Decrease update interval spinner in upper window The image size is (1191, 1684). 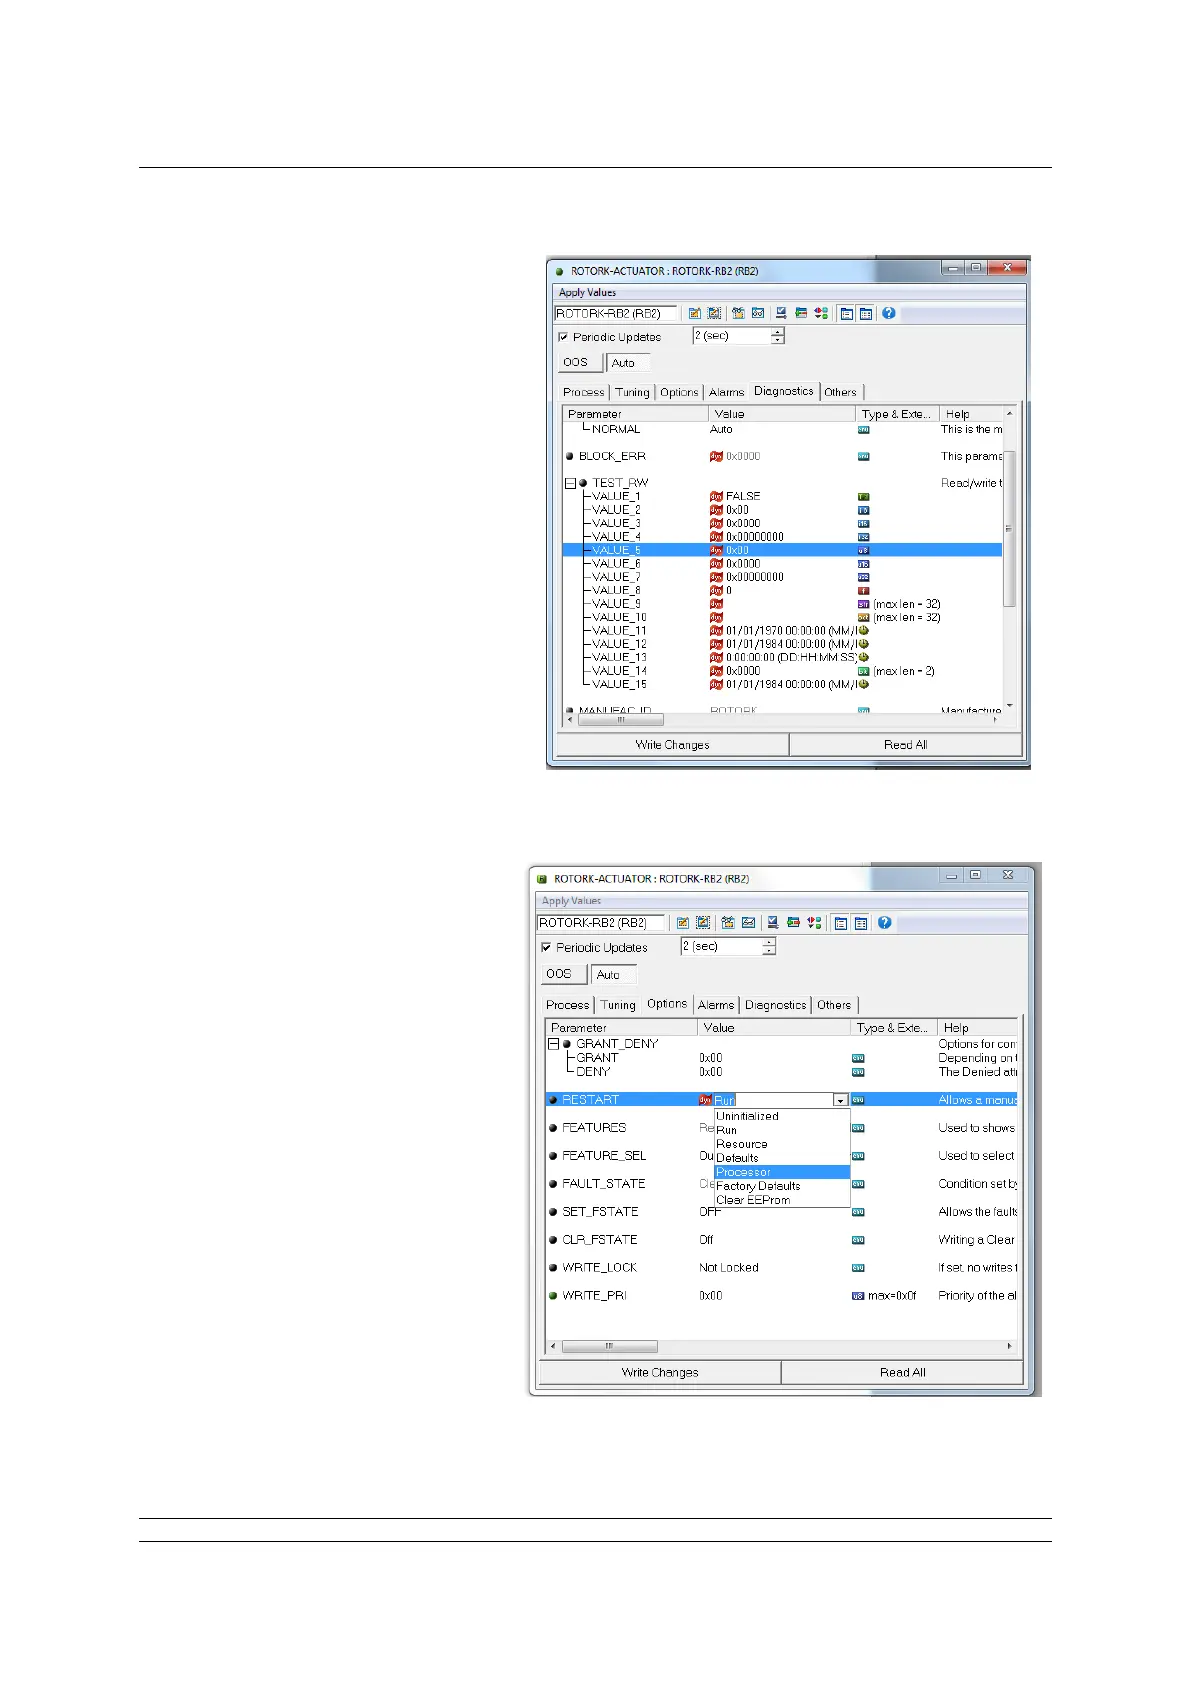tap(778, 341)
